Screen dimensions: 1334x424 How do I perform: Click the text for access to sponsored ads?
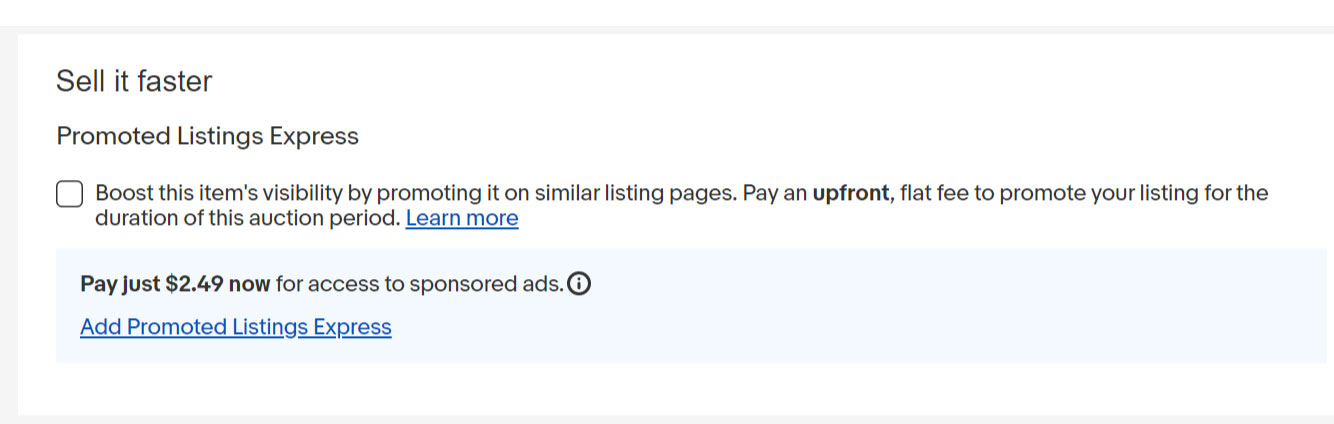click(x=419, y=284)
